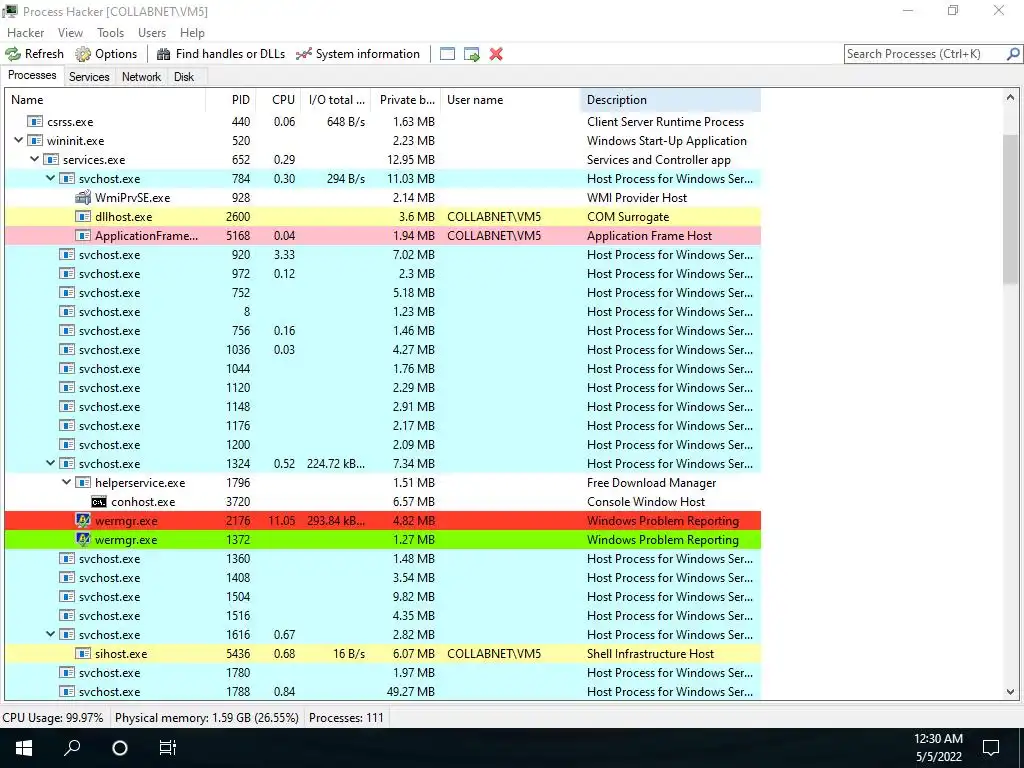Click the search magnifier icon
Image resolution: width=1024 pixels, height=768 pixels.
(x=1013, y=54)
